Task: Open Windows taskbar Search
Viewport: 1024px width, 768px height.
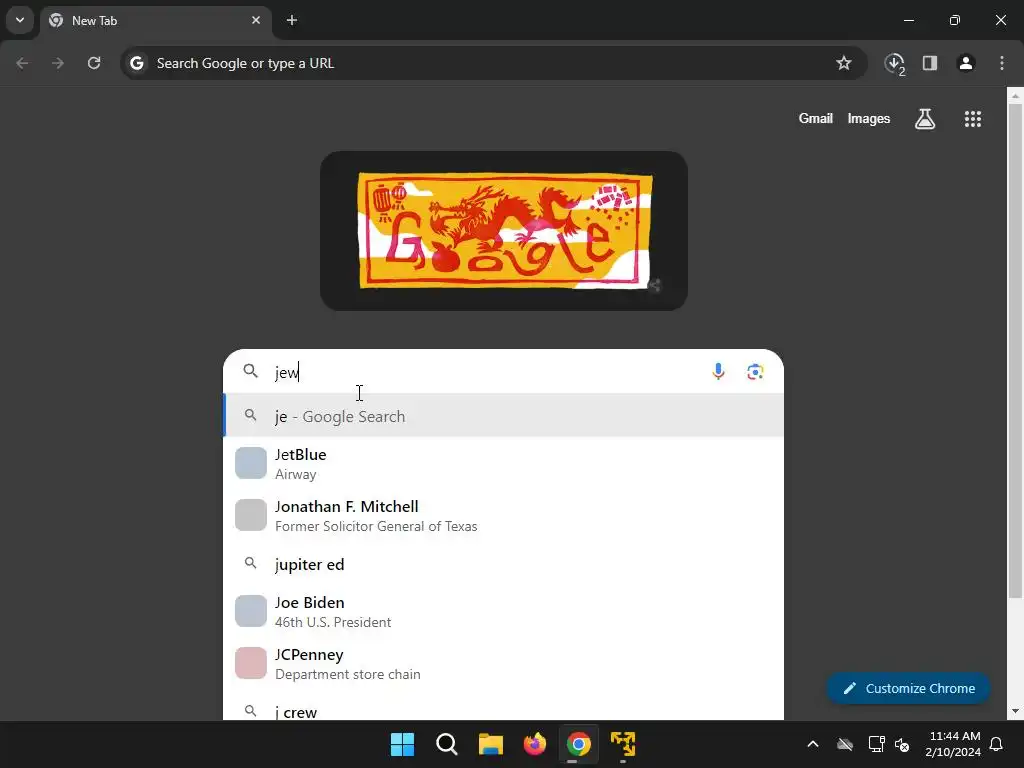Action: (x=447, y=744)
